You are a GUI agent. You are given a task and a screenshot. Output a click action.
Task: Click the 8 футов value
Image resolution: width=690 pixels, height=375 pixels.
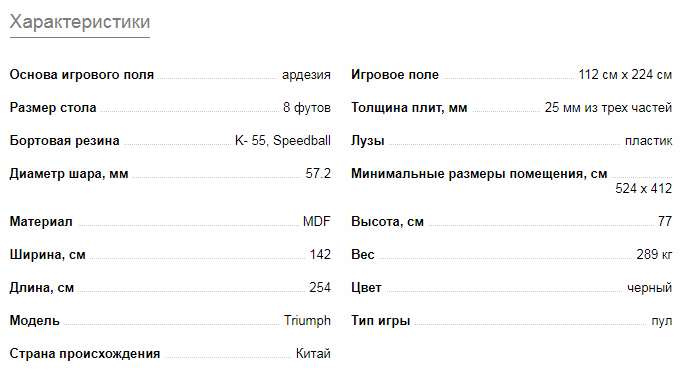(307, 108)
